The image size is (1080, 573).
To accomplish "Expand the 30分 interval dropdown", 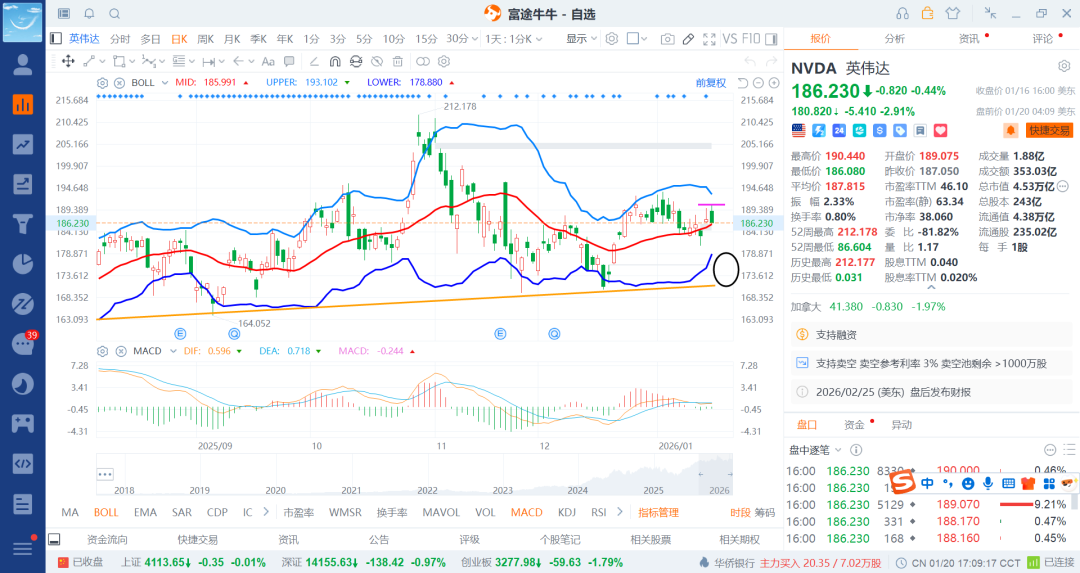I will 461,39.
